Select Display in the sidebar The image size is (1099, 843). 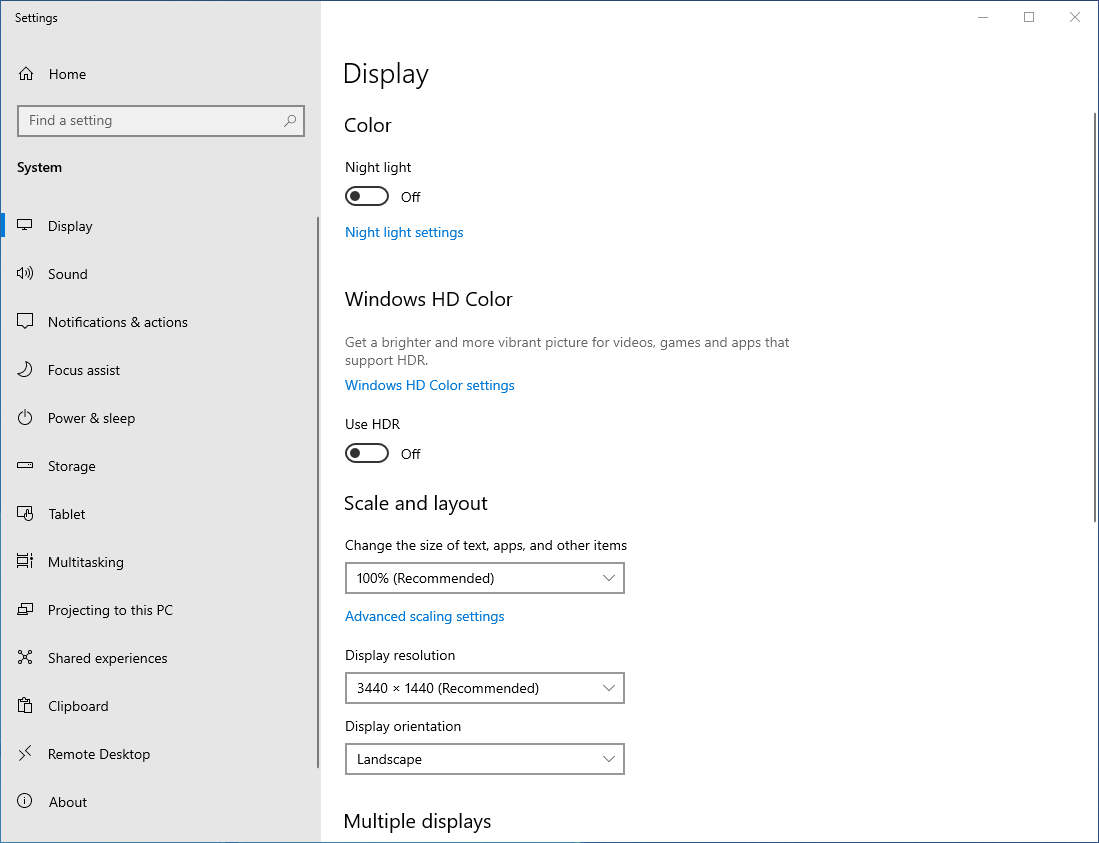point(159,226)
